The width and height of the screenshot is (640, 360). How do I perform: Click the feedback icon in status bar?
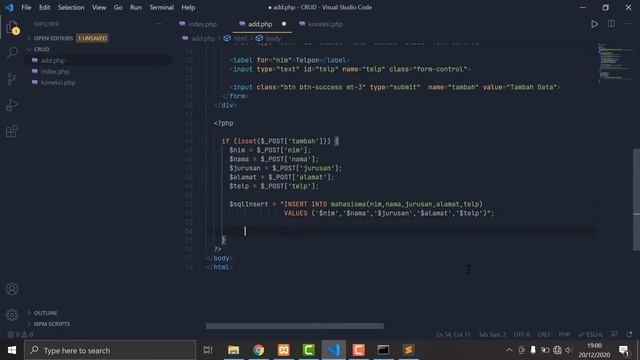click(614, 334)
